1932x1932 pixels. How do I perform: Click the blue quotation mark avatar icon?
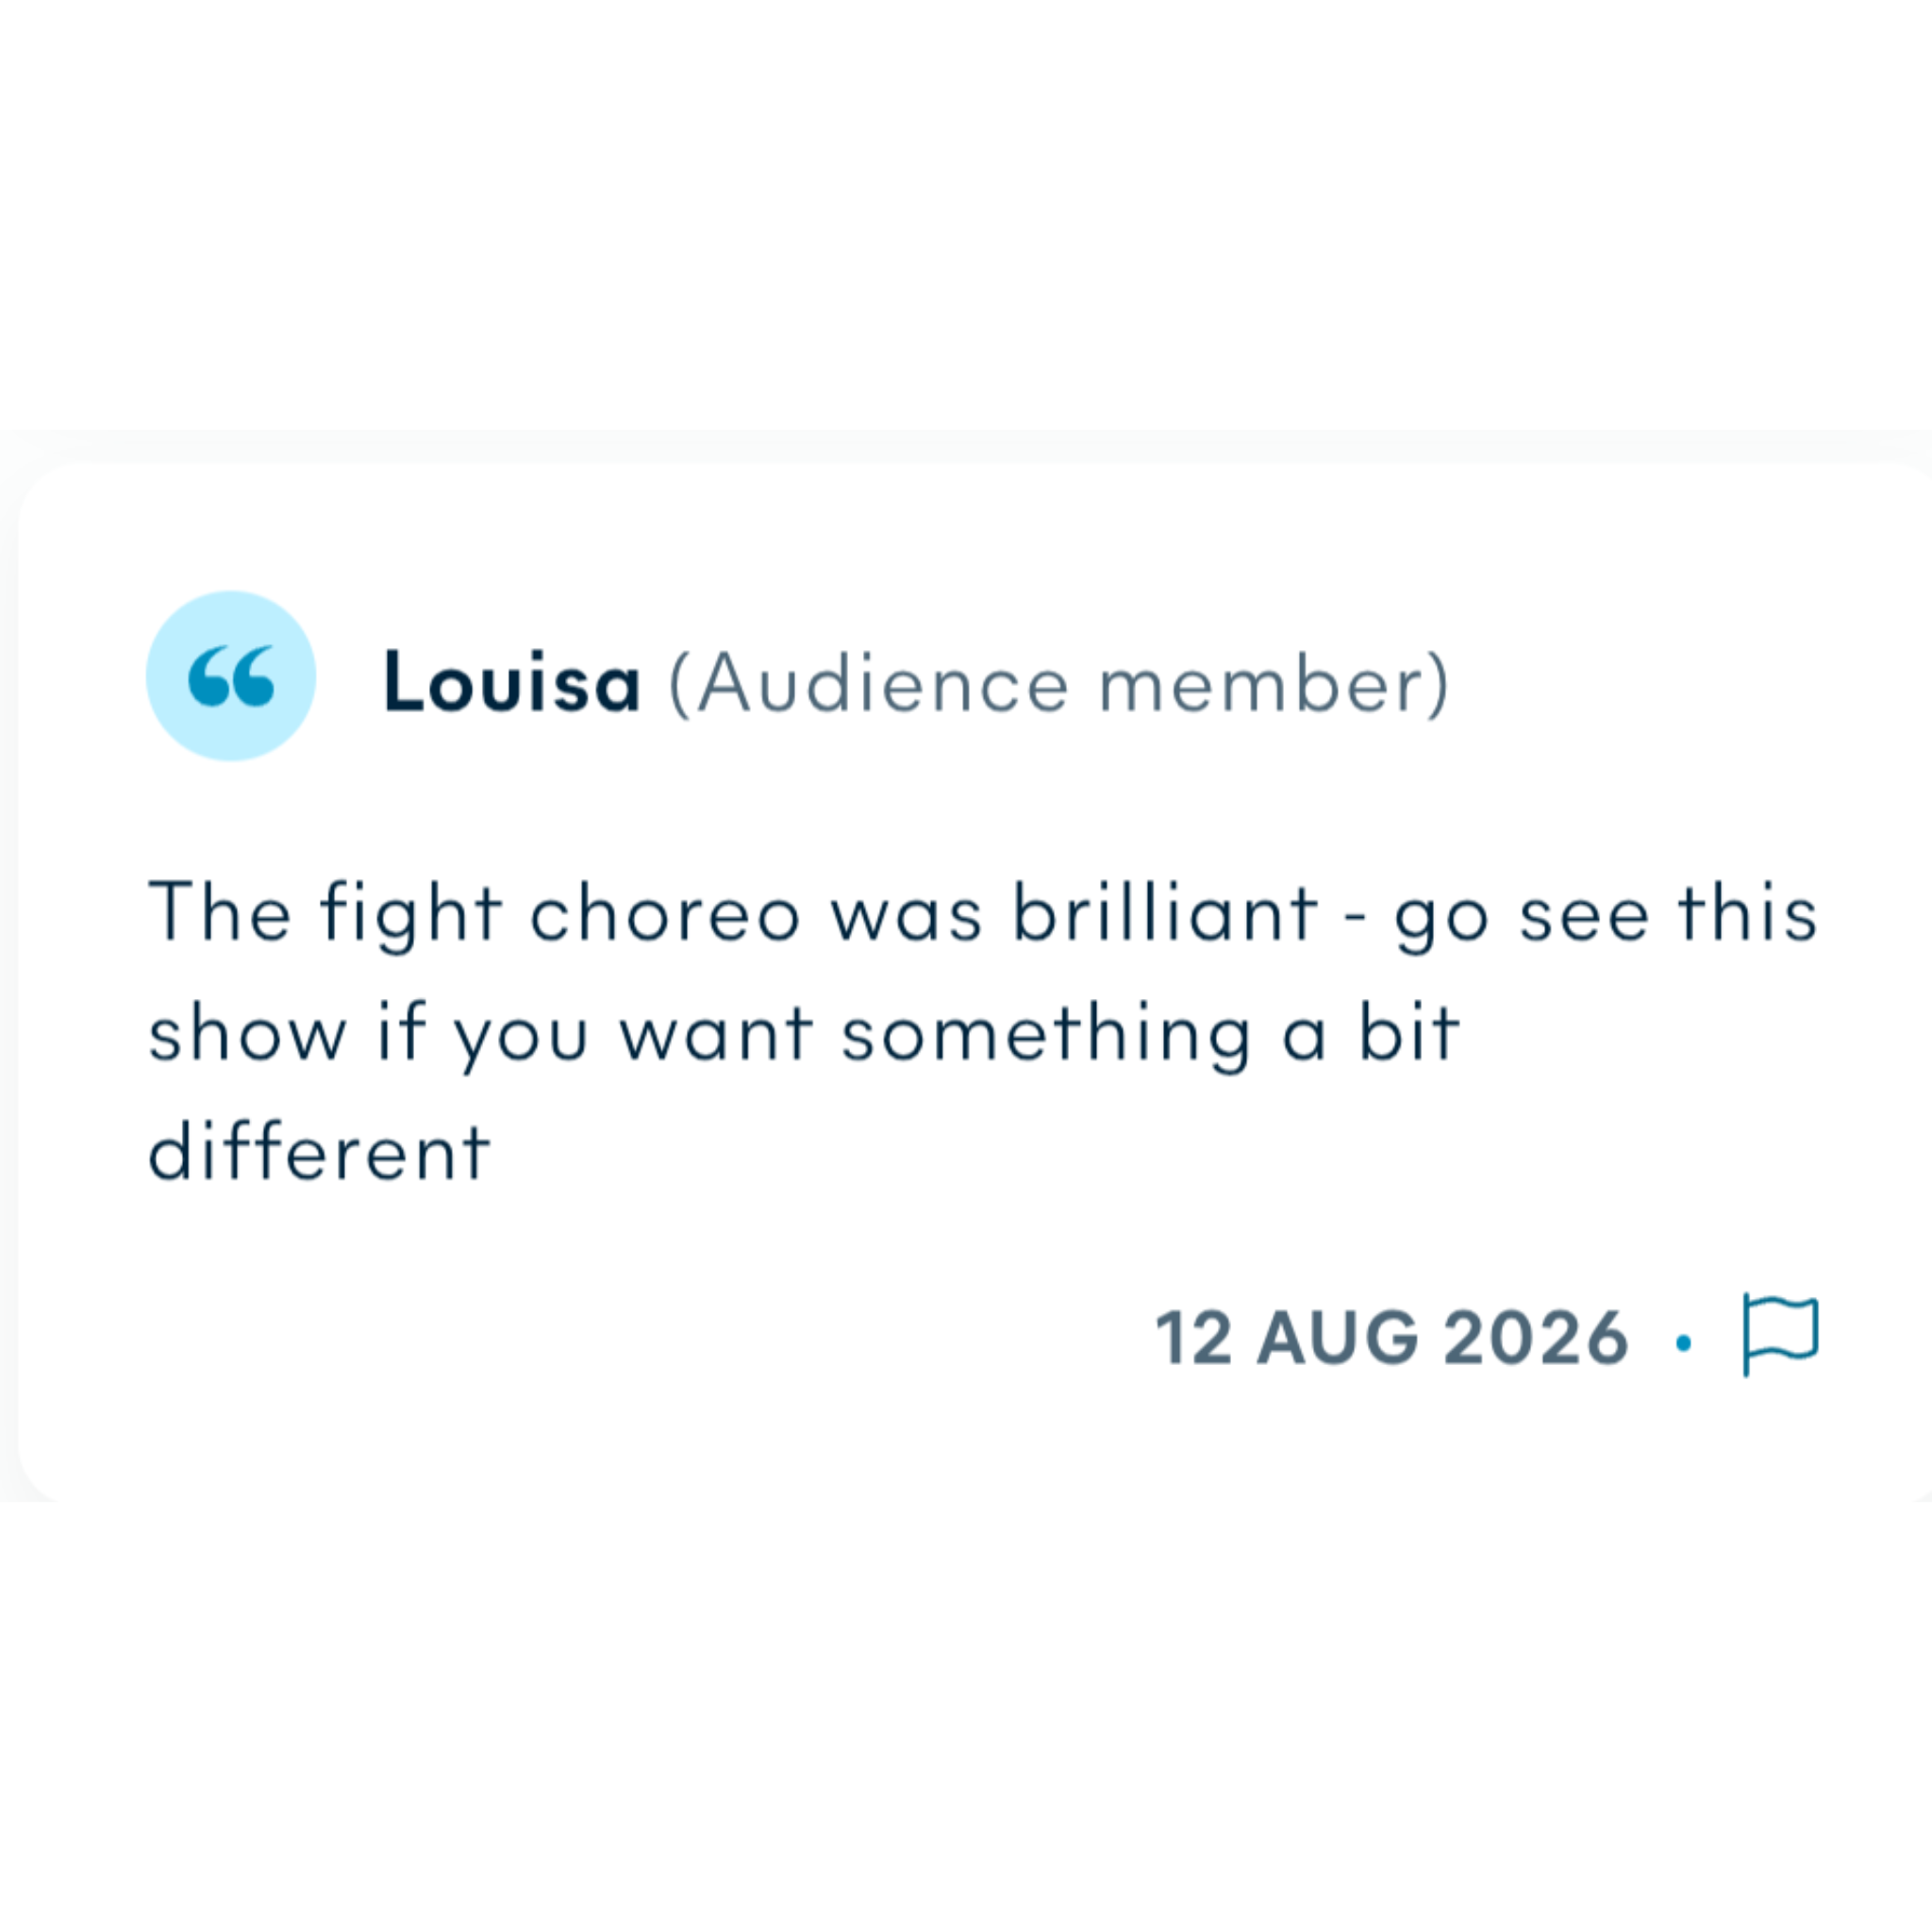(x=231, y=676)
